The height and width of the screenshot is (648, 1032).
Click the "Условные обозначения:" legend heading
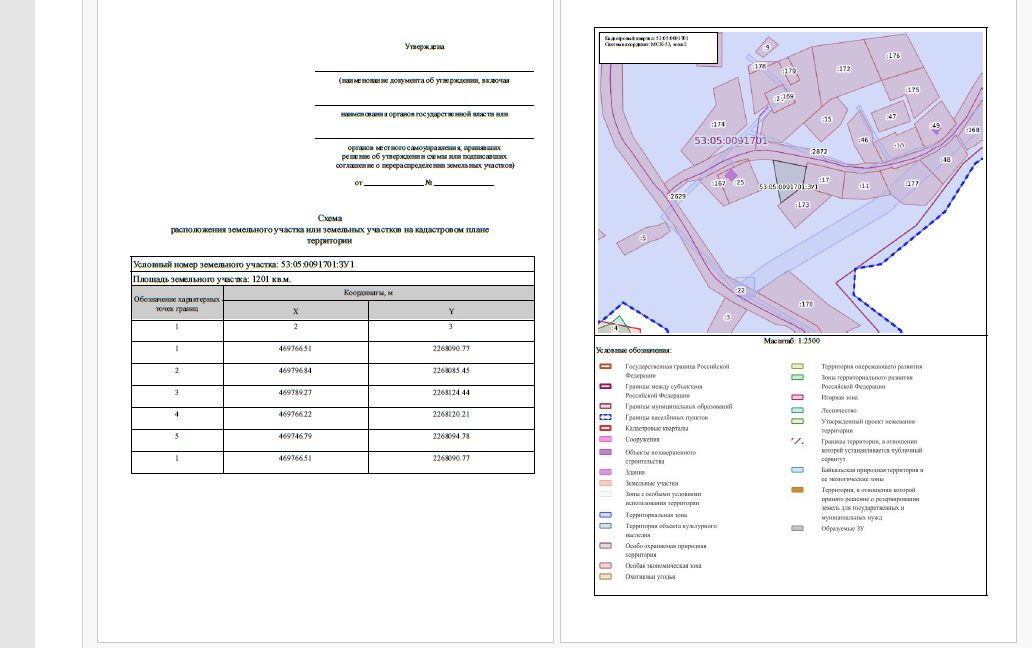634,351
